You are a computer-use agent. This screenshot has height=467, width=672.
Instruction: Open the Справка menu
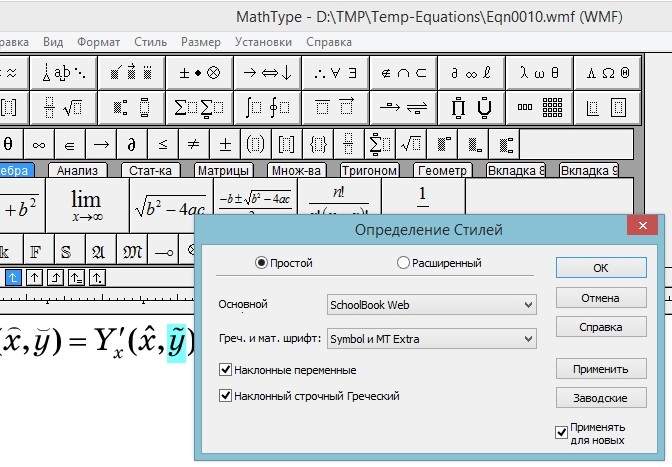329,42
